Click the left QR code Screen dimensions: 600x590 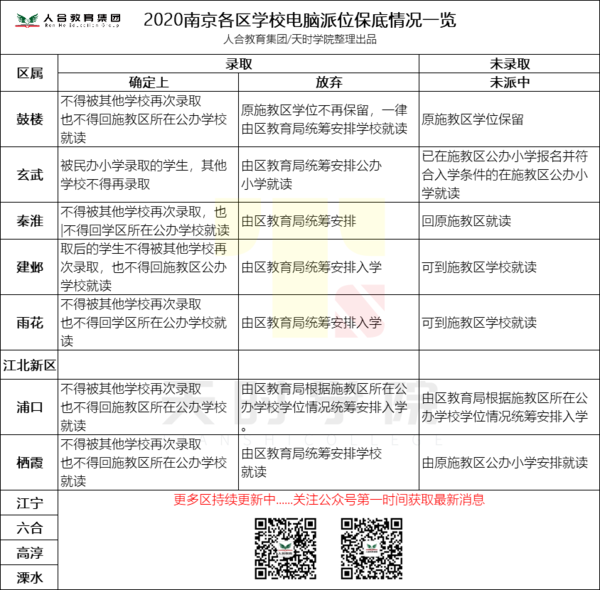tap(285, 548)
